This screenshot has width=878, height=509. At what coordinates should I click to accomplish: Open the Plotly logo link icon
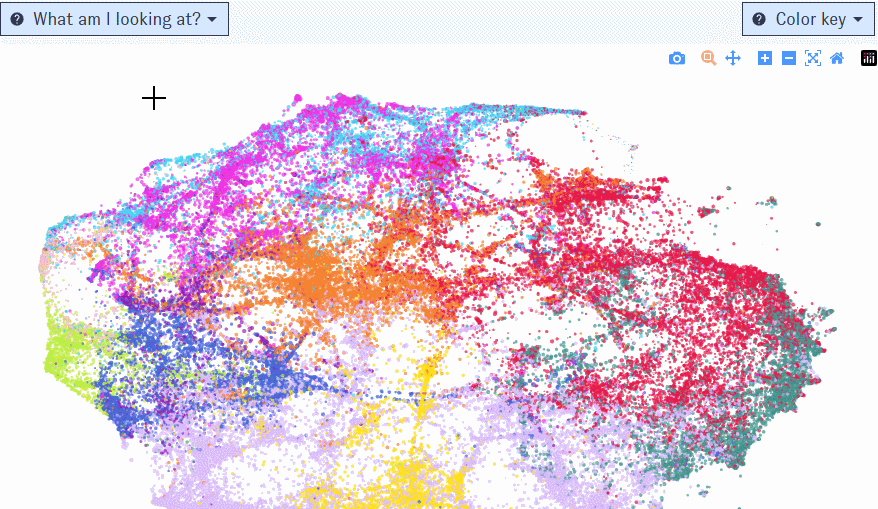[x=868, y=58]
